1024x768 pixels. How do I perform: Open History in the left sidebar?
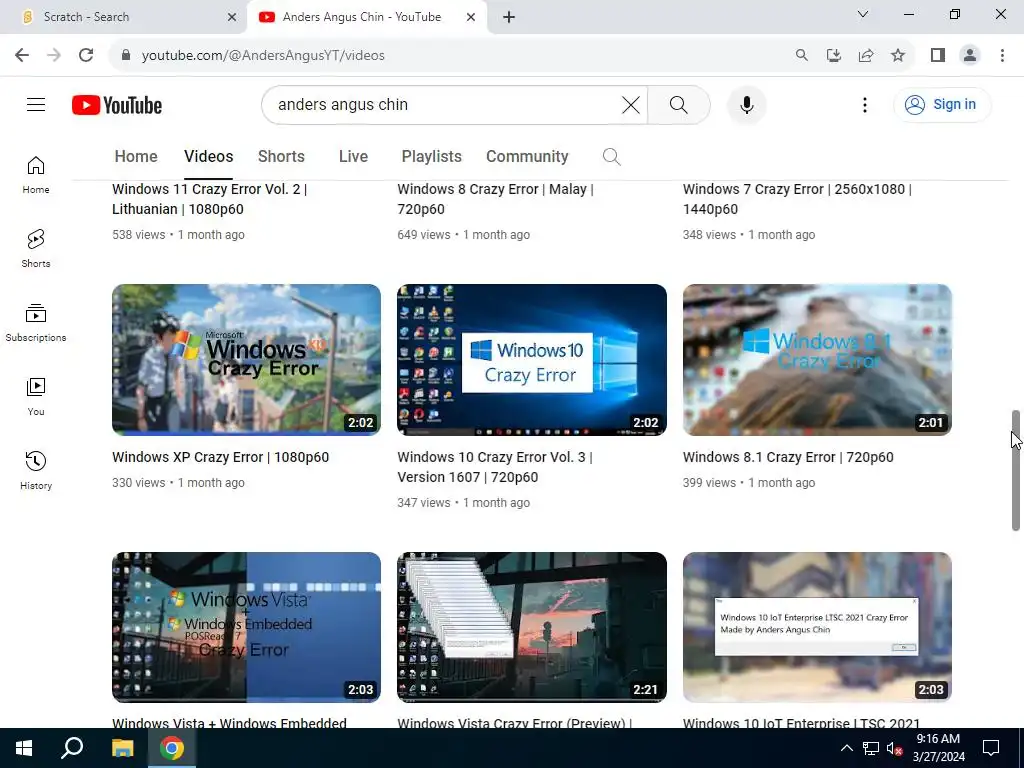[36, 470]
